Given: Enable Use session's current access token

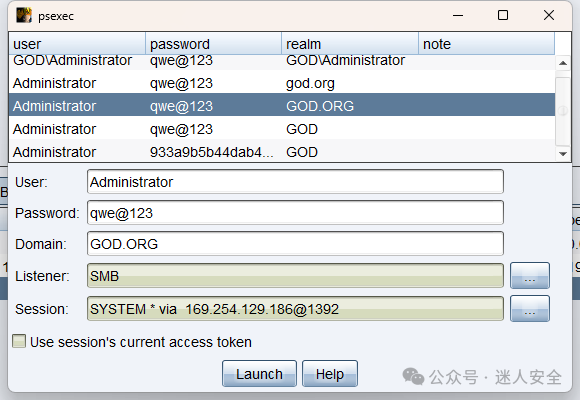Looking at the screenshot, I should [19, 341].
